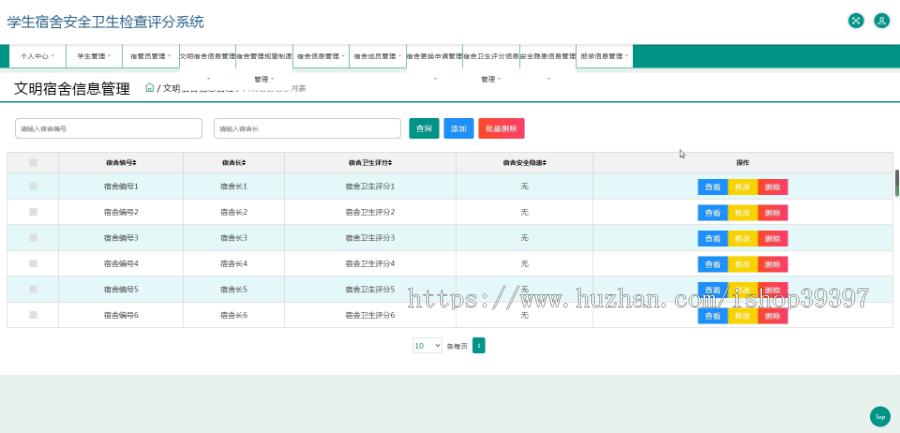Screen dimensions: 900x433
Task: Select the 宿舍卫生评分2 cell
Action: point(370,212)
